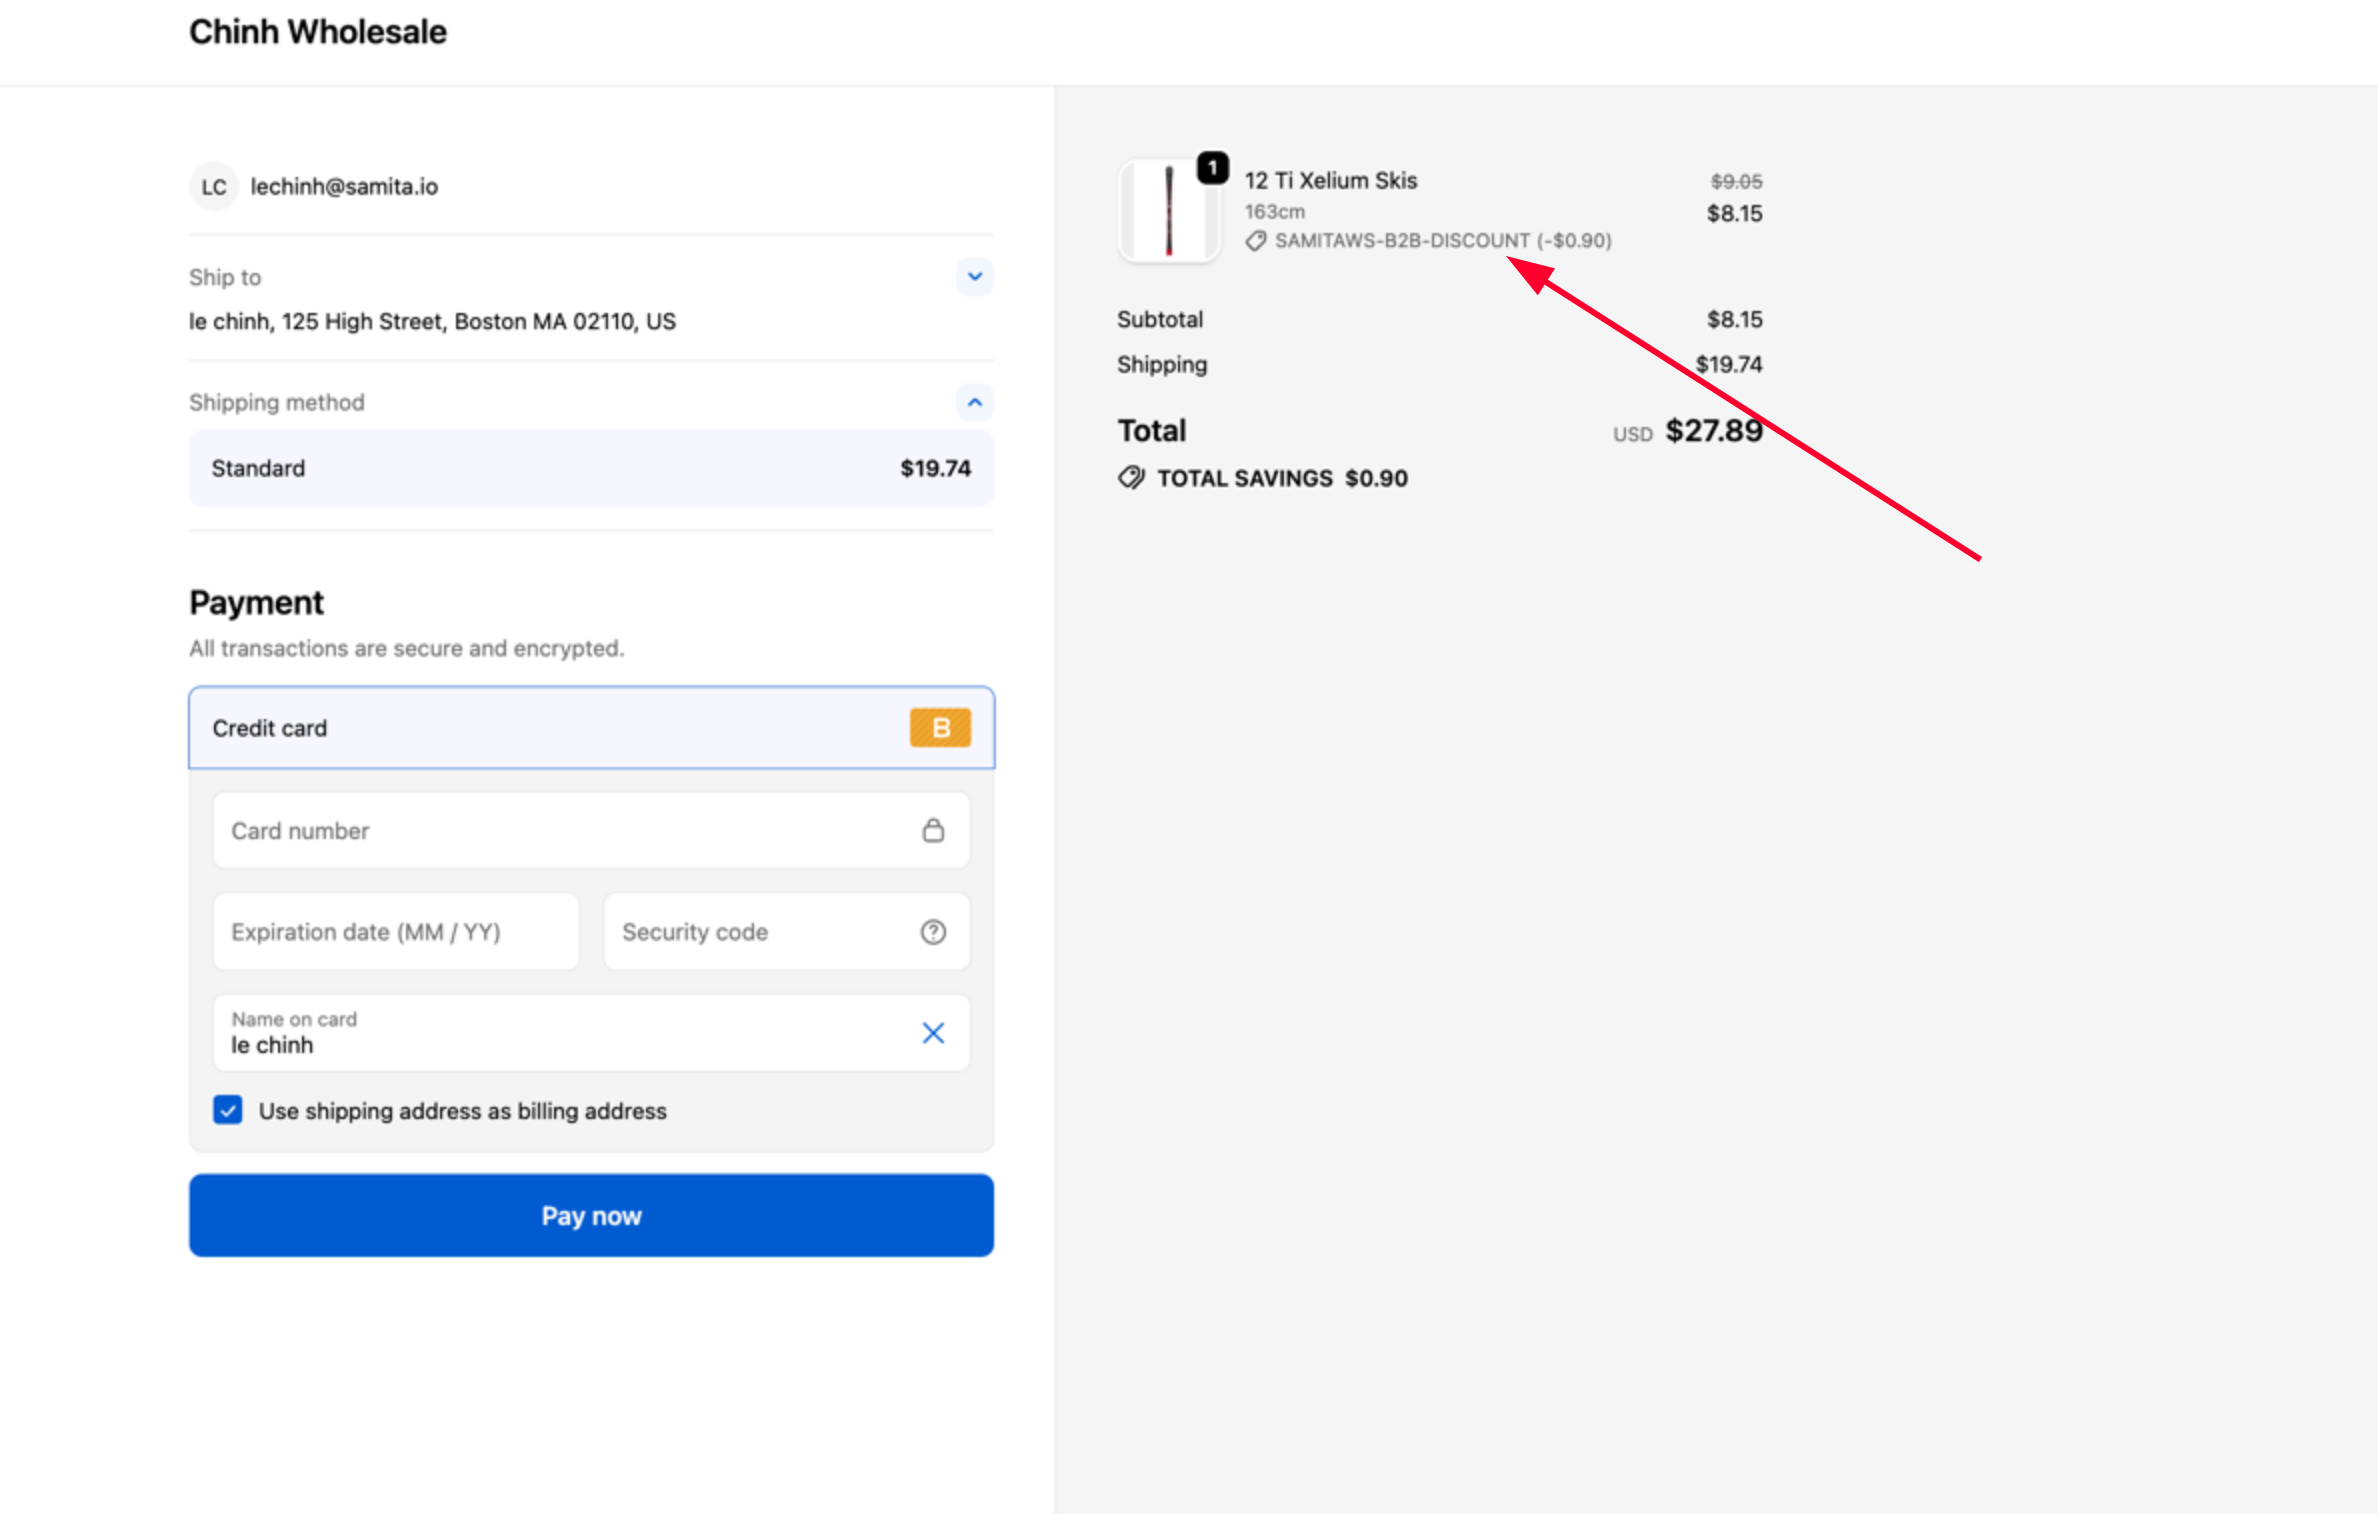
Task: Open the 12 Ti Xelium Skis product thumbnail
Action: point(1167,212)
